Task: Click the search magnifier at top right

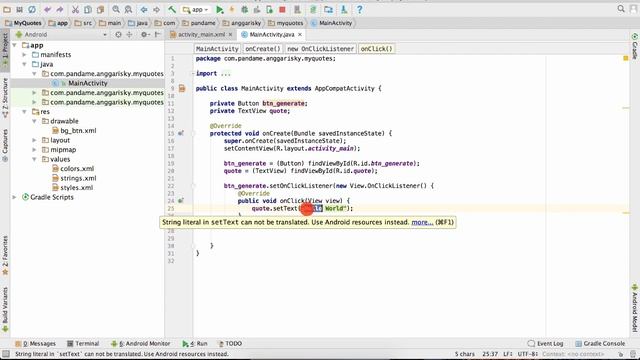Action: point(621,9)
